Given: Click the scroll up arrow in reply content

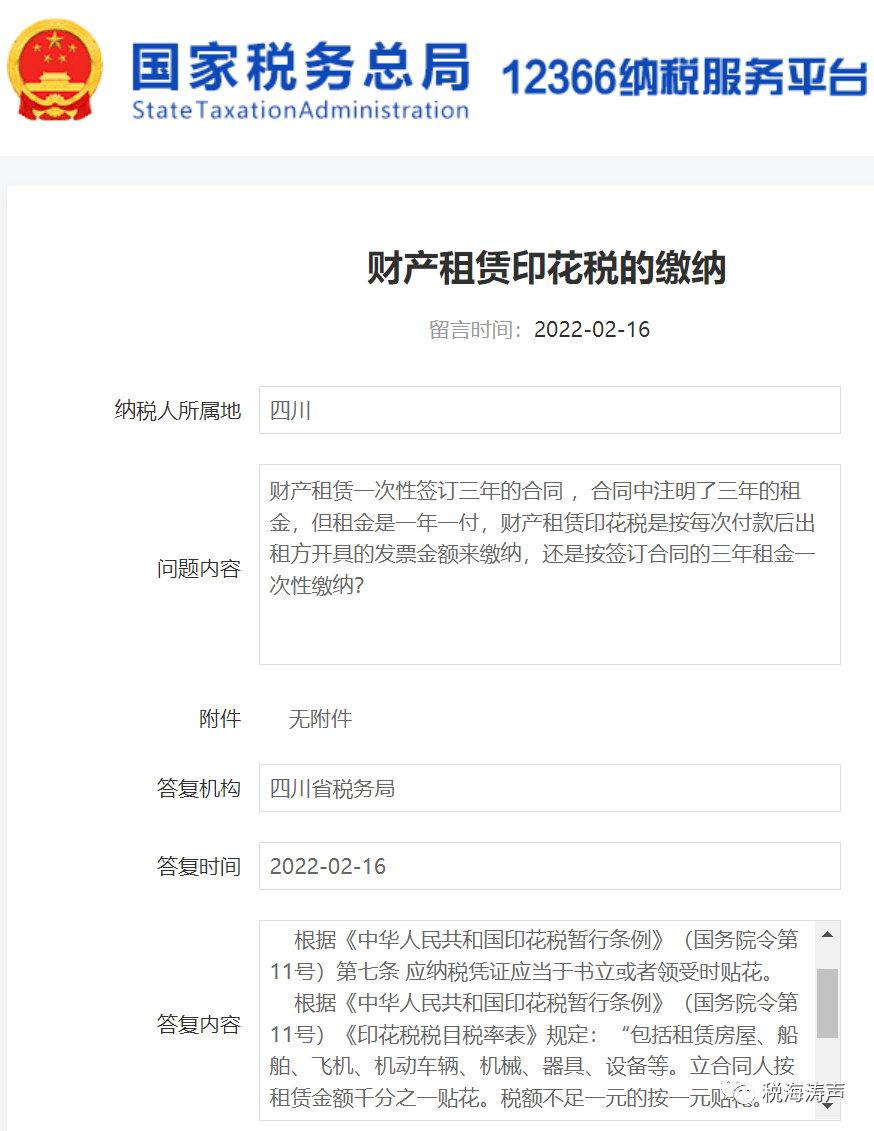Looking at the screenshot, I should click(x=827, y=935).
